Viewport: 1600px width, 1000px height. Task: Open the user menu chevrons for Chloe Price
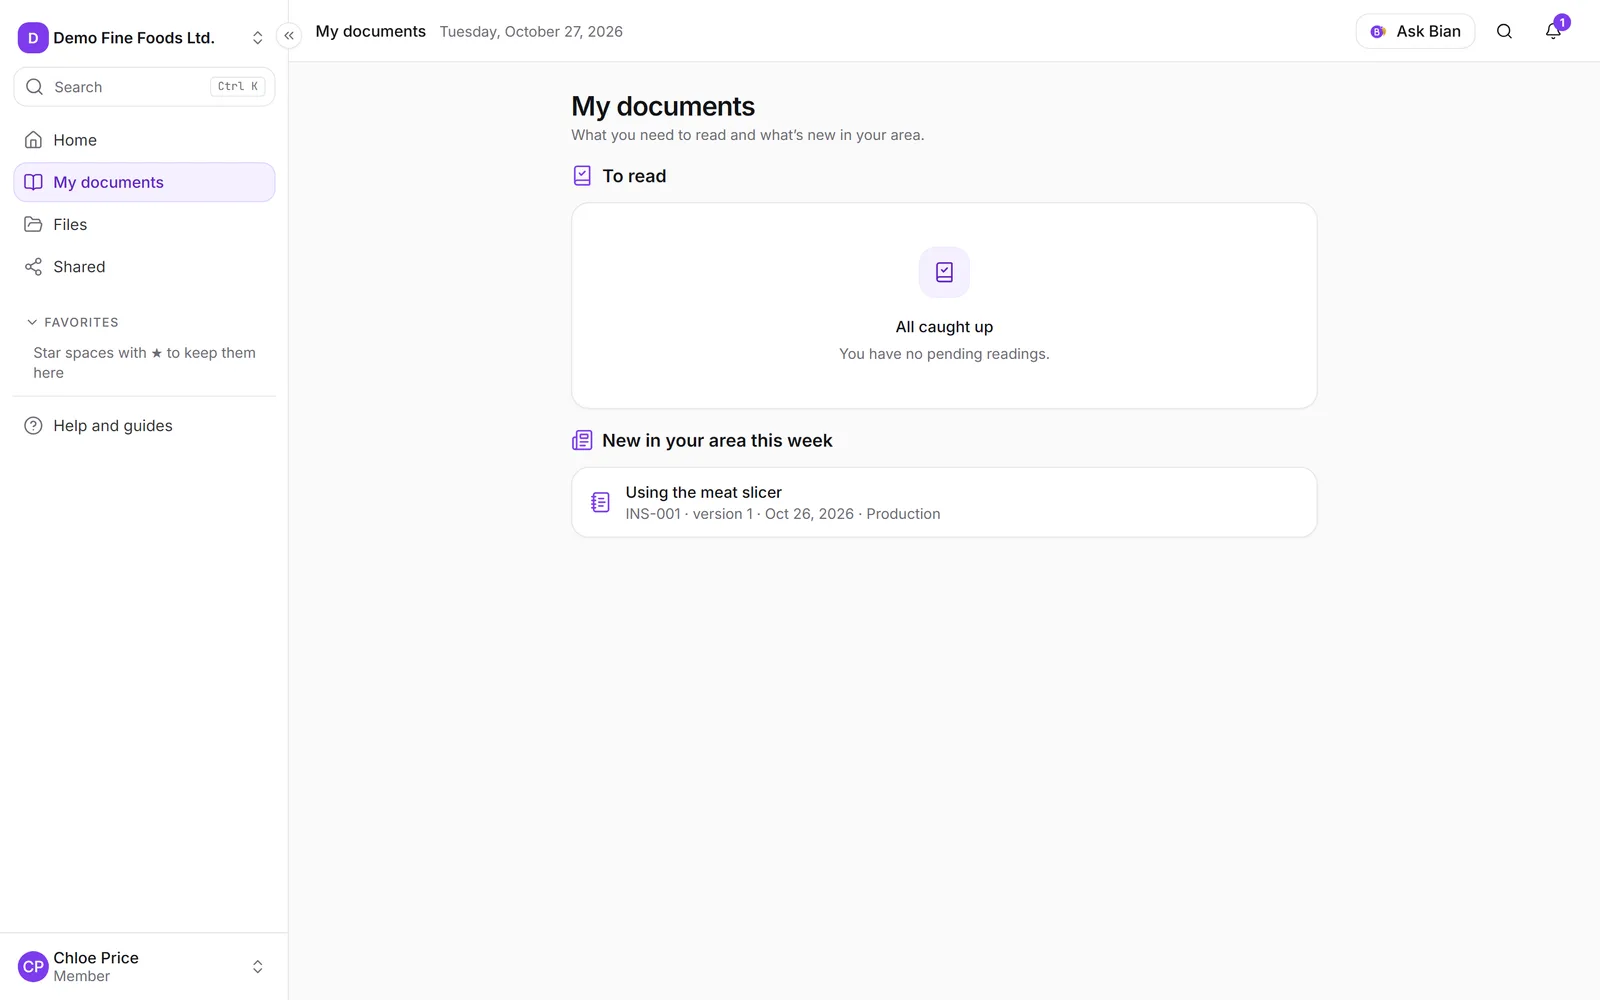[x=257, y=967]
